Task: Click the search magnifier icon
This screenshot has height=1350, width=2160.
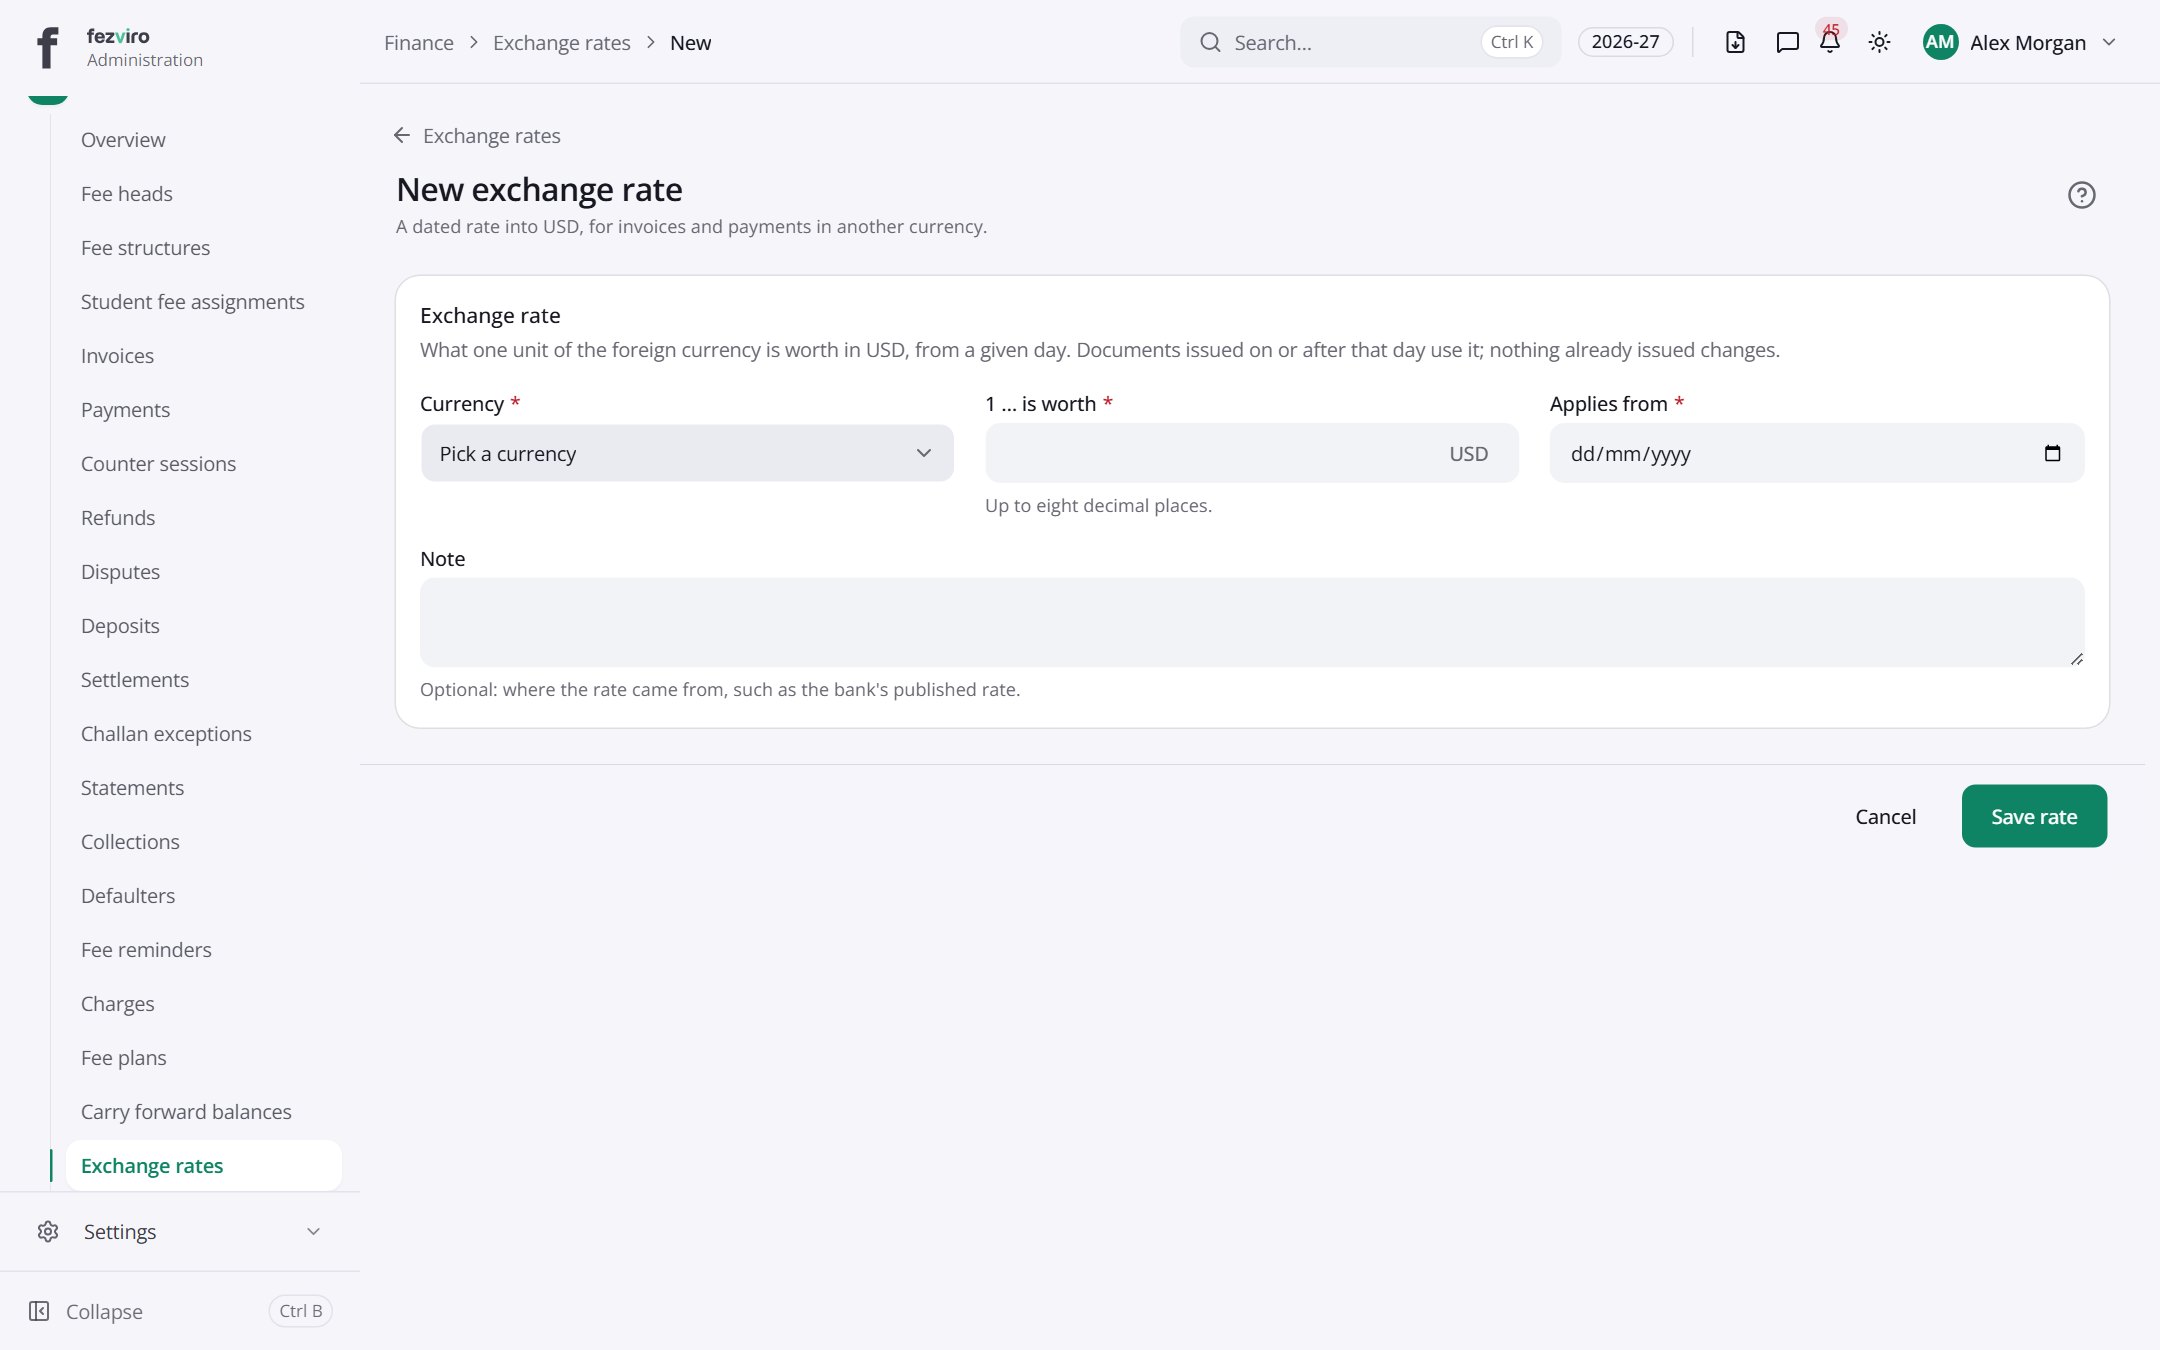Action: pyautogui.click(x=1210, y=42)
